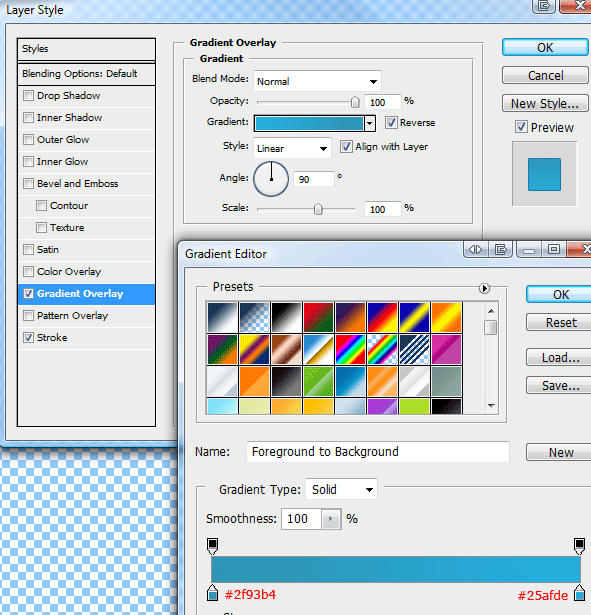This screenshot has width=591, height=615.
Task: Click the Gradient Editor left-right arrows title icon
Action: (475, 249)
